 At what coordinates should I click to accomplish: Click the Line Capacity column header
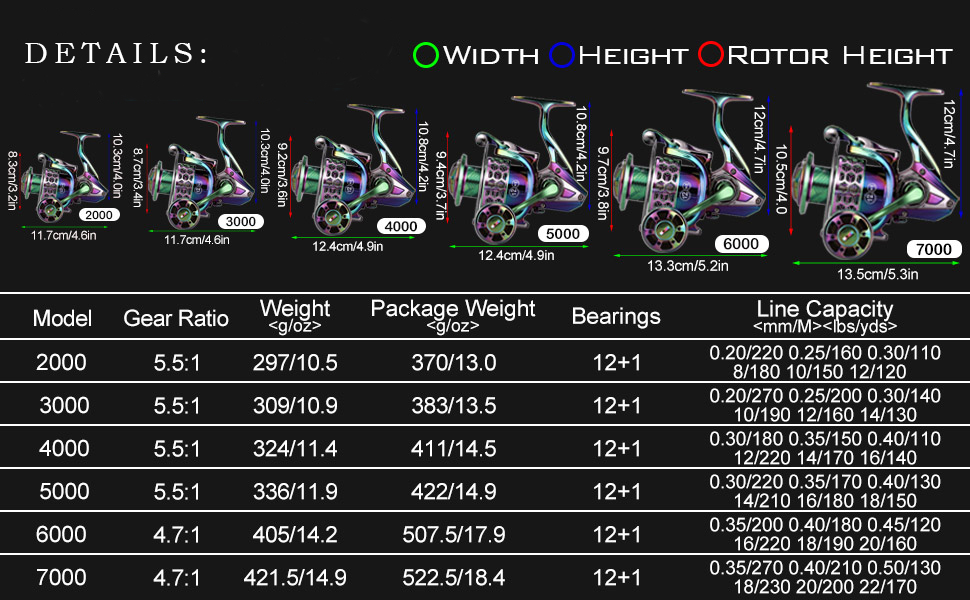pyautogui.click(x=825, y=315)
